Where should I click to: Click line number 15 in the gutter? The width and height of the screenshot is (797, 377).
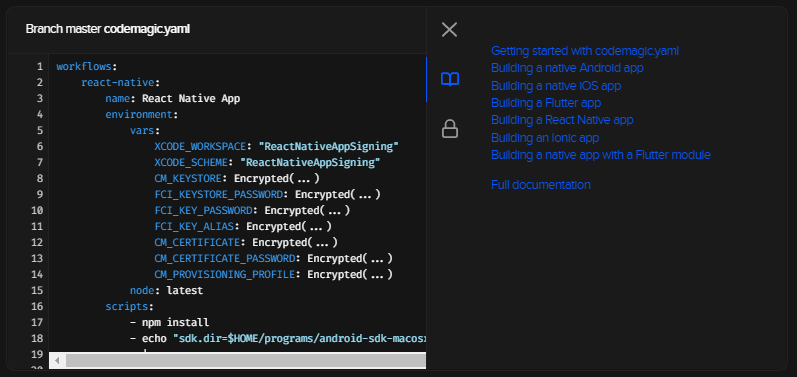(37, 291)
